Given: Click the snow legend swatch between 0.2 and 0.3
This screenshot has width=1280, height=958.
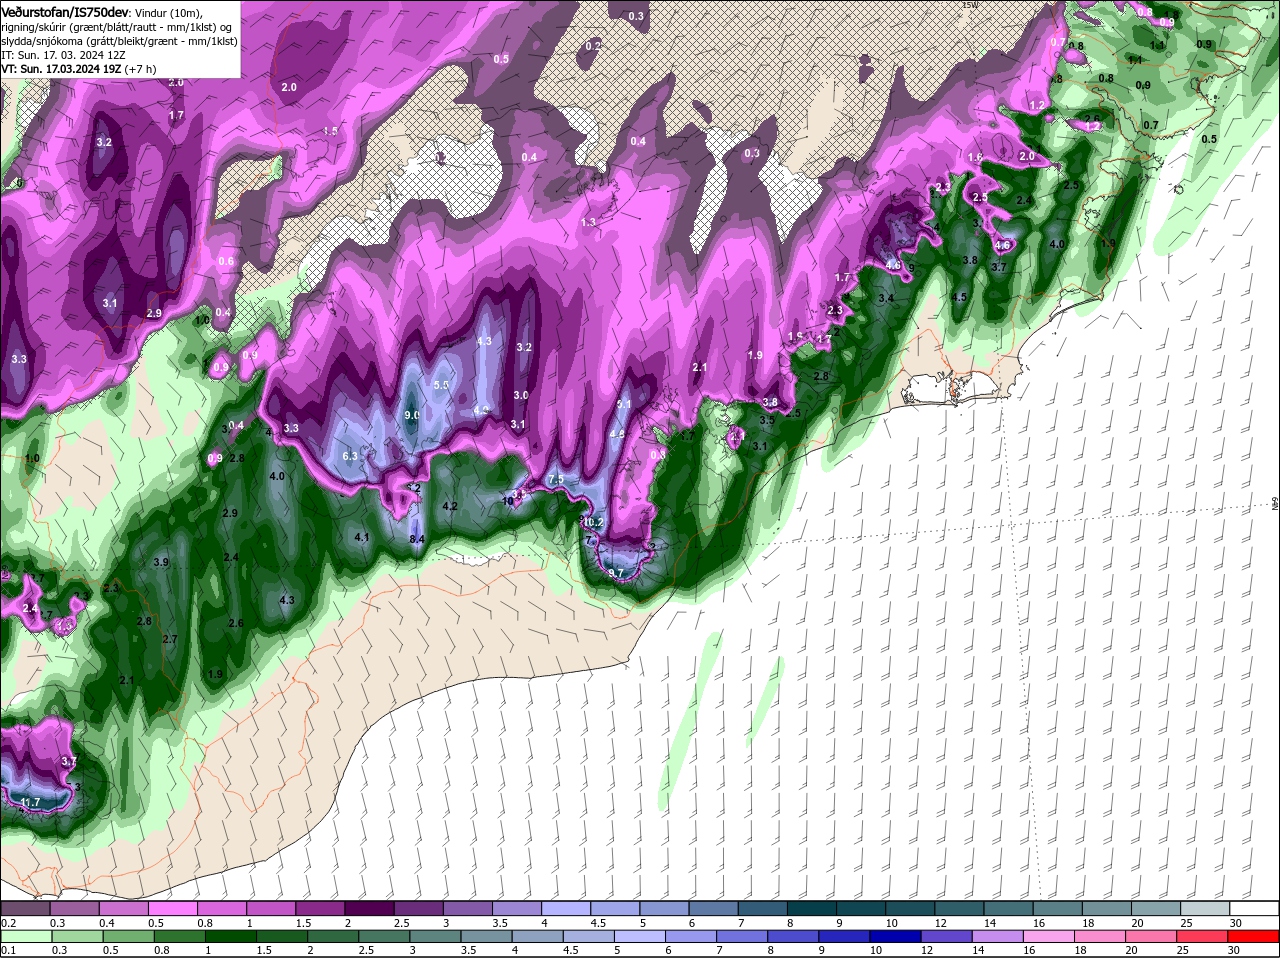Looking at the screenshot, I should 25,908.
